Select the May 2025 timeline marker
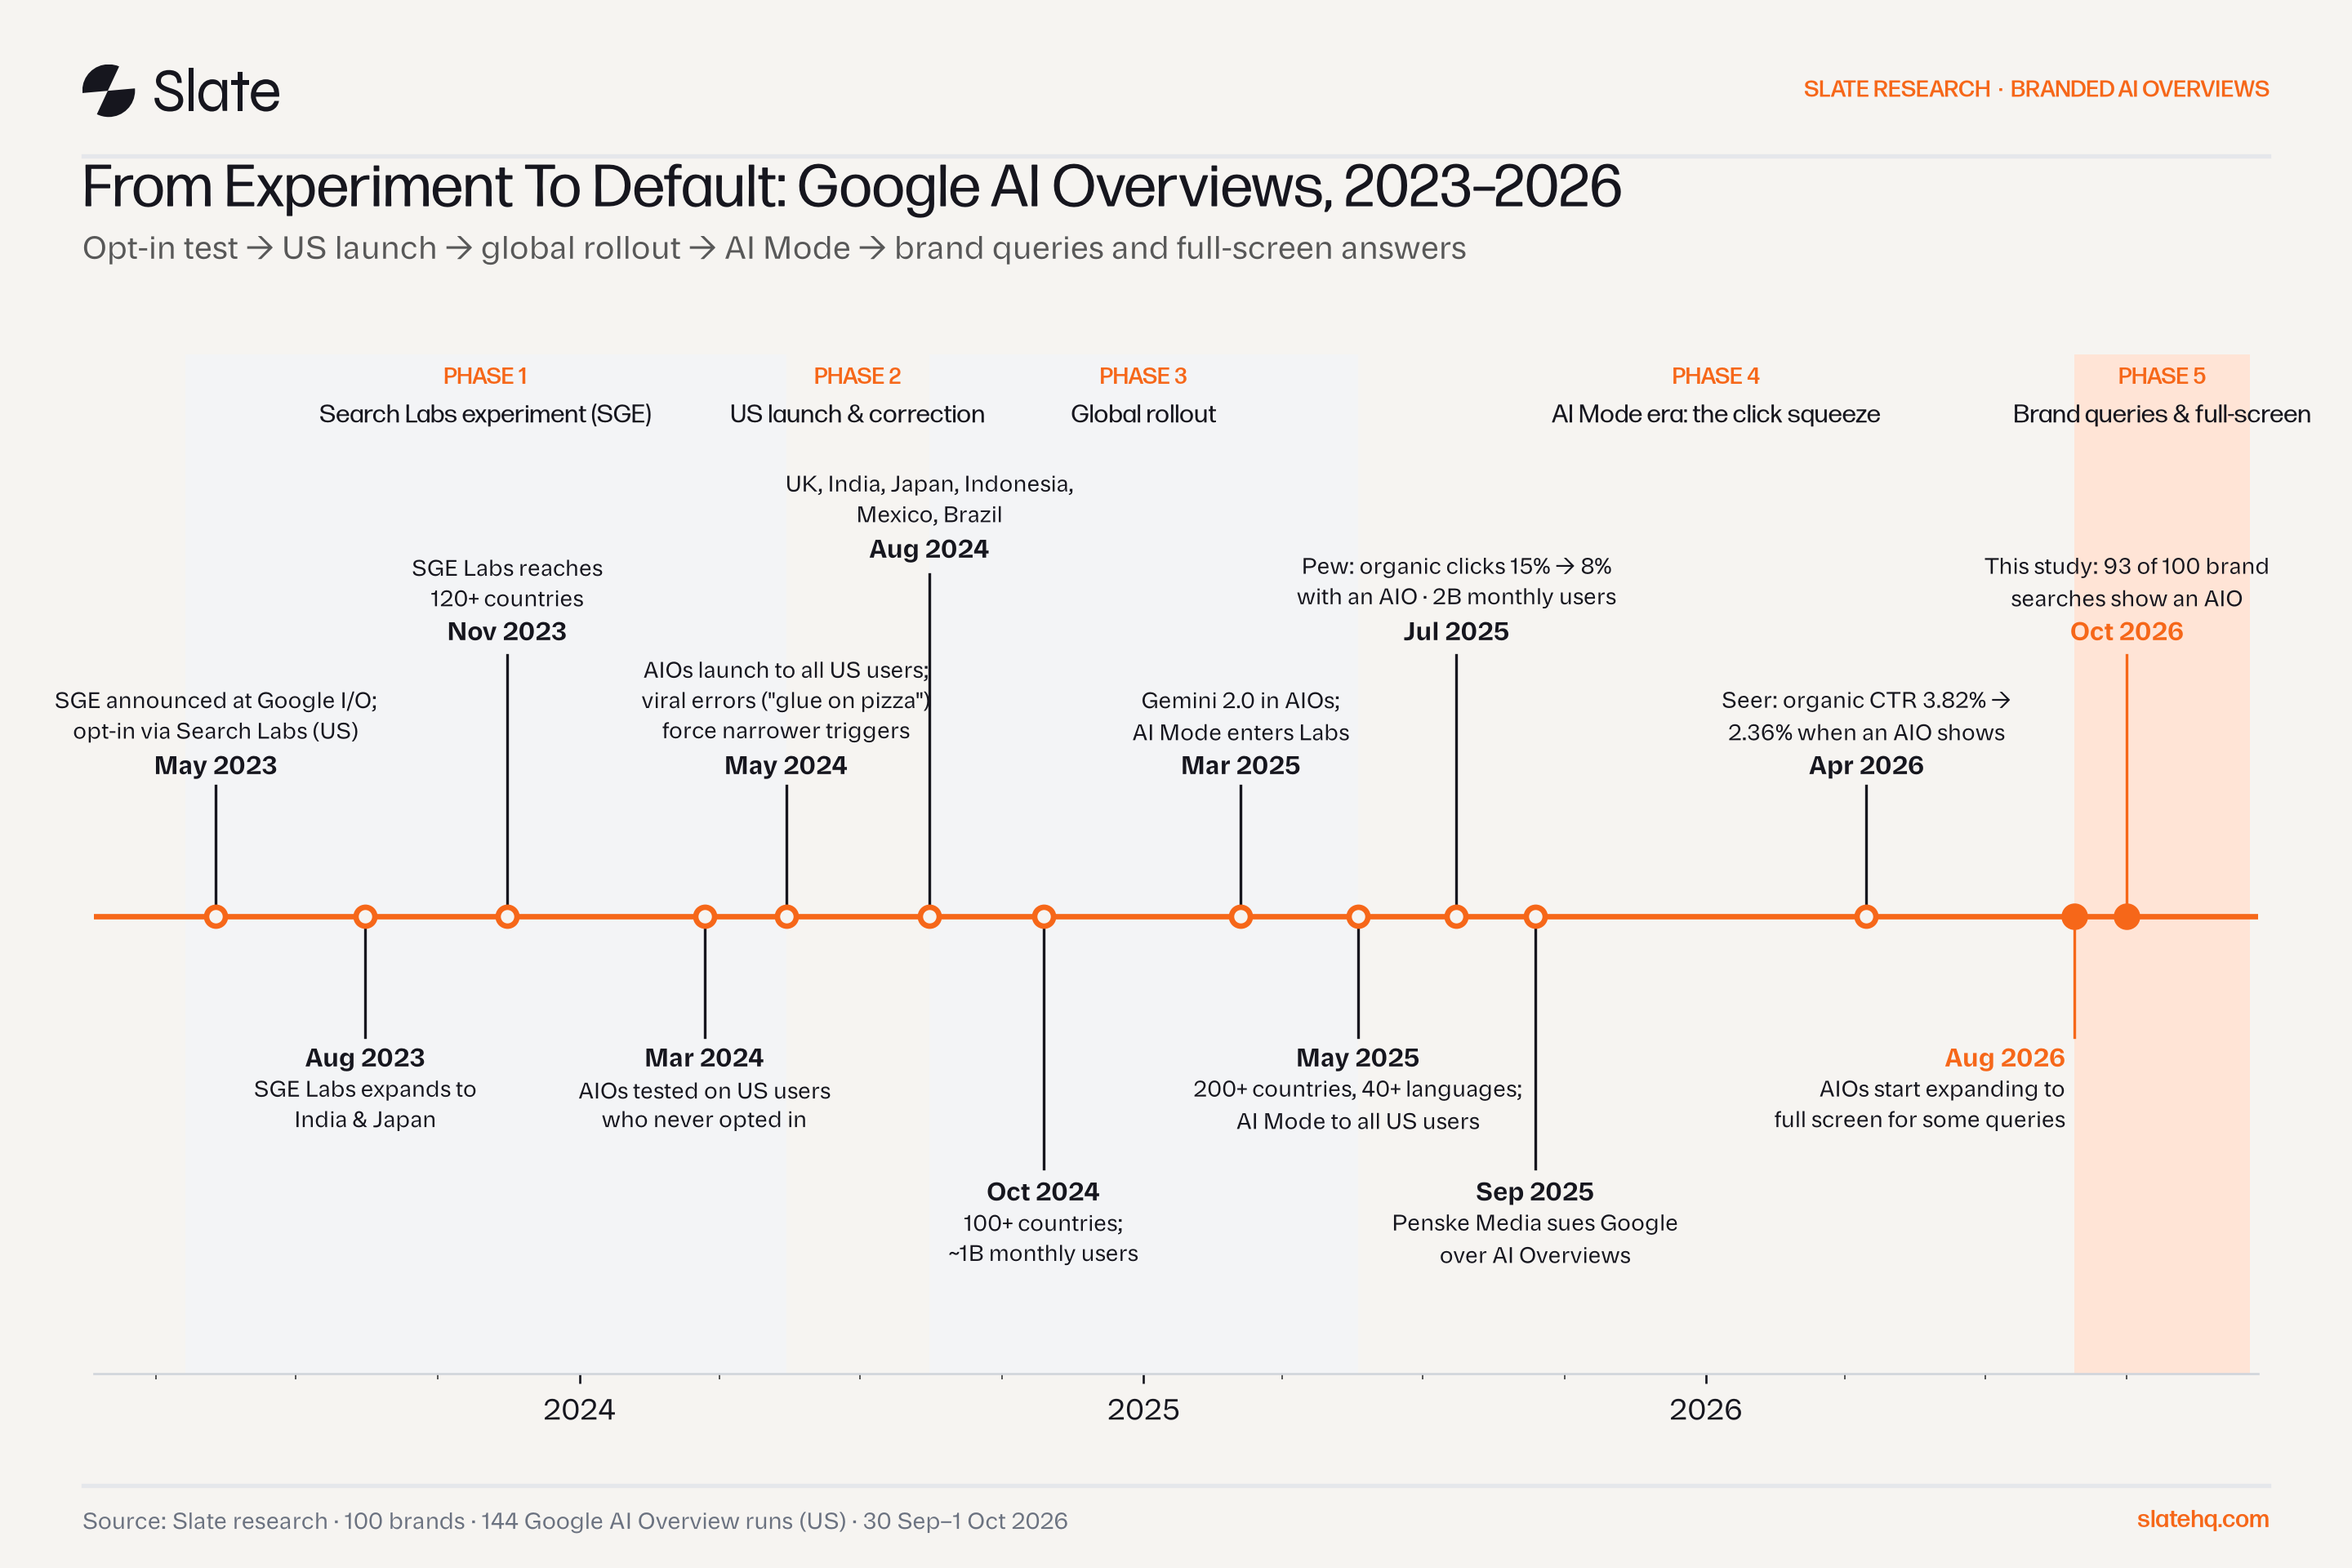 tap(1358, 916)
